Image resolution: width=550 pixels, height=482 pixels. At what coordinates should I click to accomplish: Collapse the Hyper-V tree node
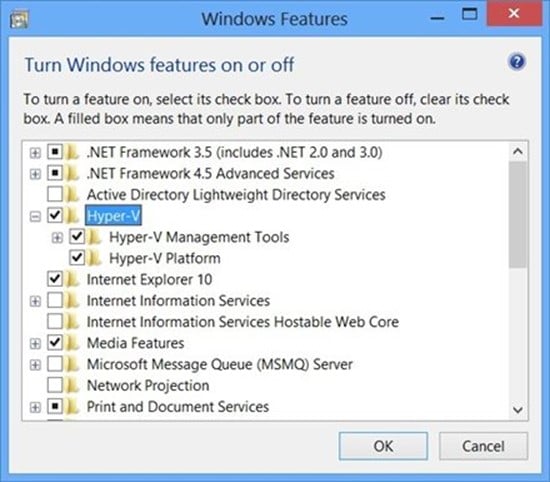(35, 217)
